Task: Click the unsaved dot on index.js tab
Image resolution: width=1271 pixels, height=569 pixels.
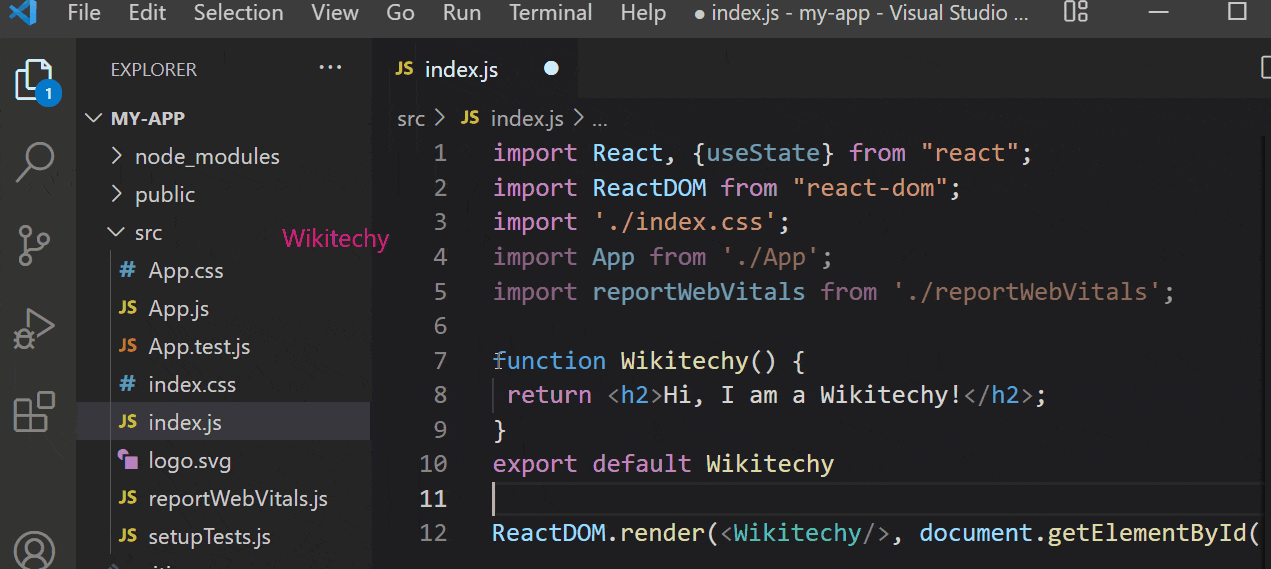Action: (x=551, y=69)
